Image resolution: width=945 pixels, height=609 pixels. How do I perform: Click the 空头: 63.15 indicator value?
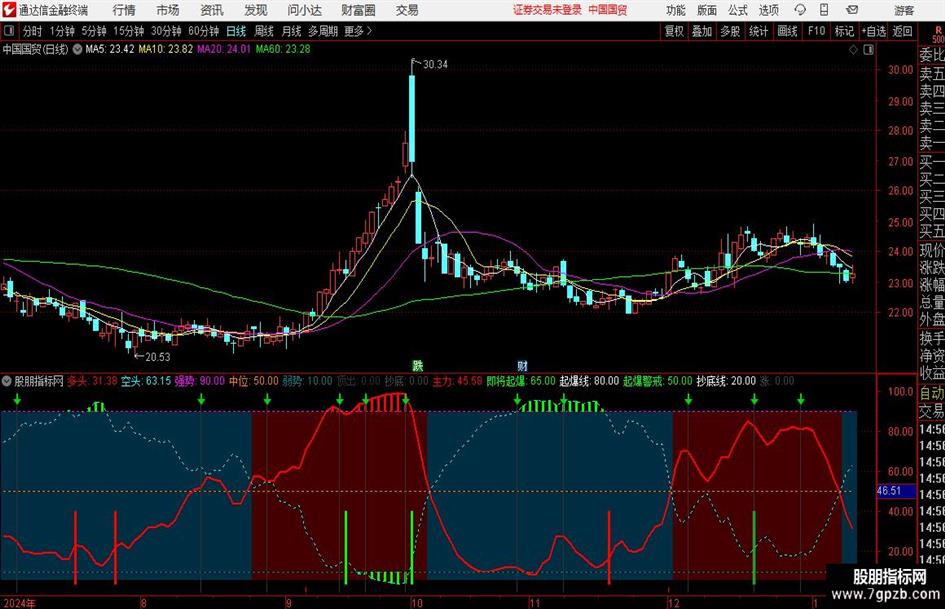click(x=146, y=381)
